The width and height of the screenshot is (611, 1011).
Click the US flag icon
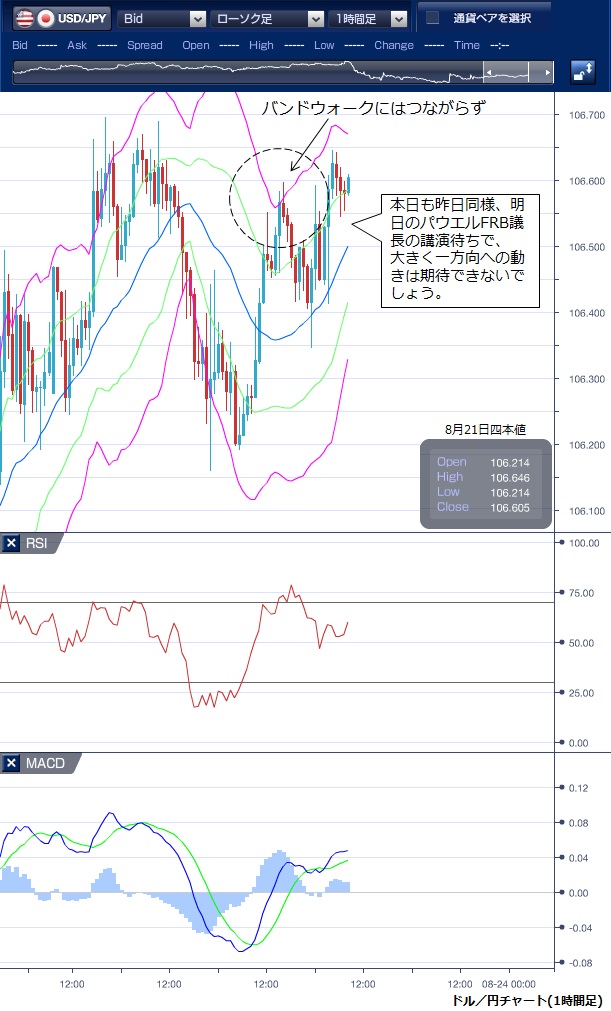(x=22, y=18)
